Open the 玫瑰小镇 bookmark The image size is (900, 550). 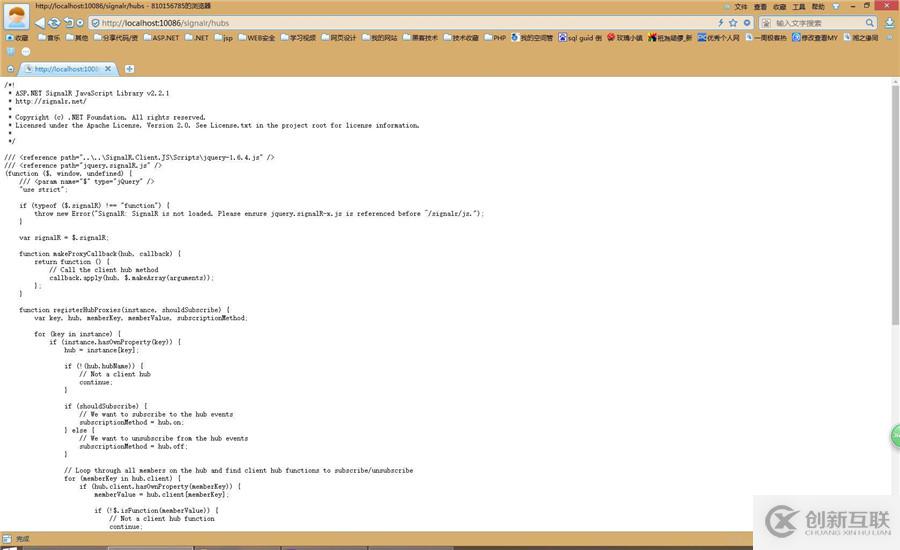pyautogui.click(x=625, y=37)
